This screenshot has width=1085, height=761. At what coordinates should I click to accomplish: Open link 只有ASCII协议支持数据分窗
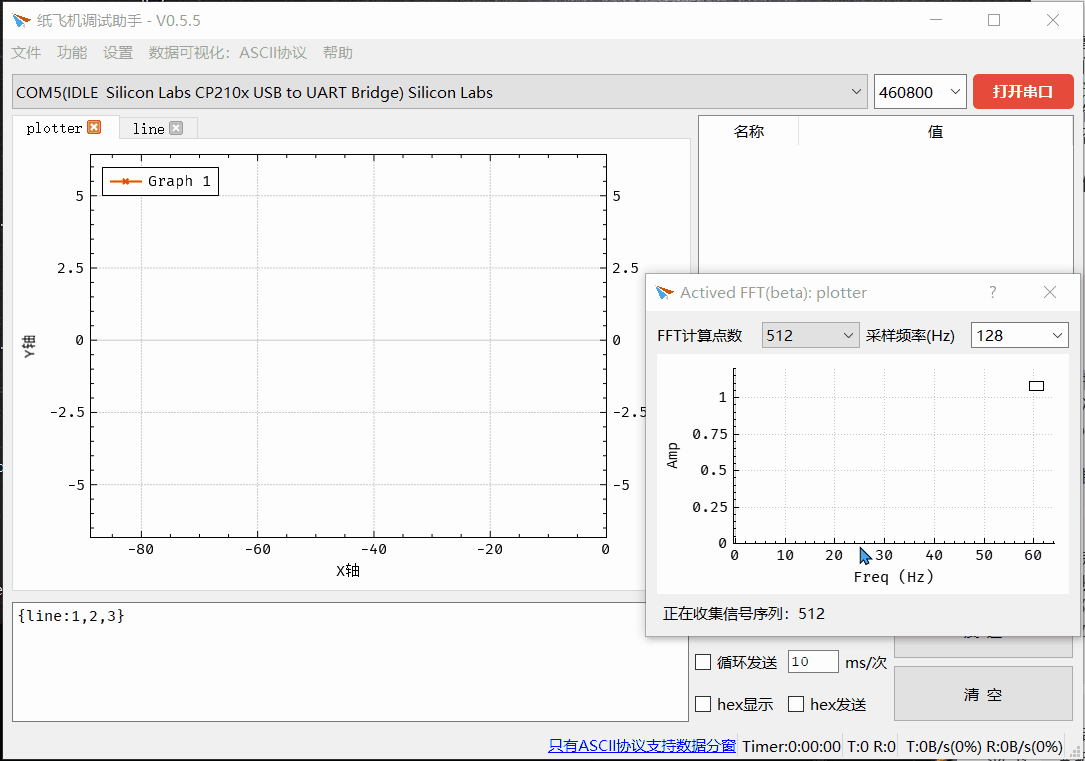pyautogui.click(x=641, y=746)
